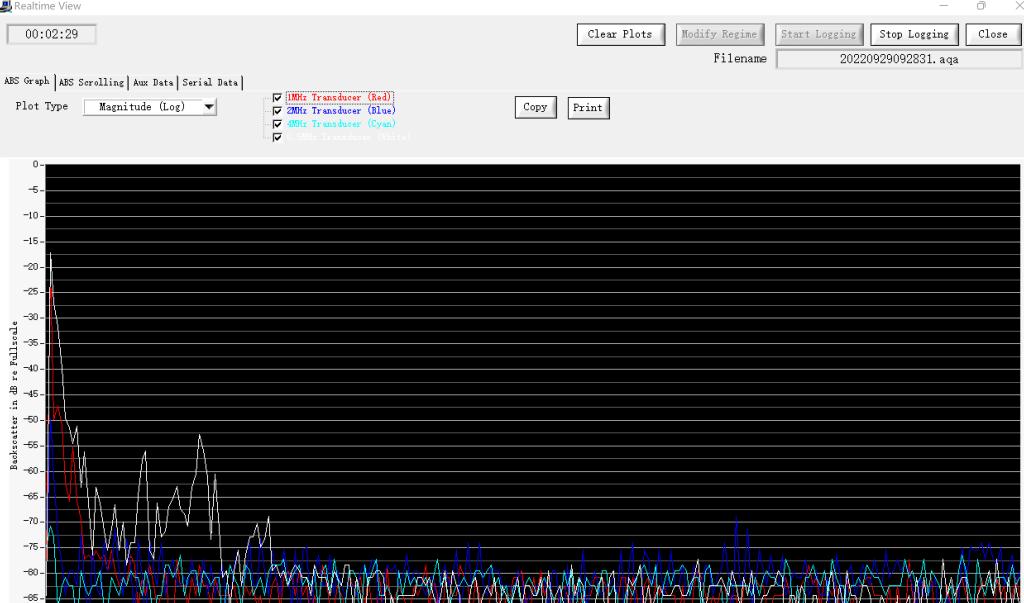Viewport: 1024px width, 603px height.
Task: Copy the graph with Copy button
Action: point(535,107)
